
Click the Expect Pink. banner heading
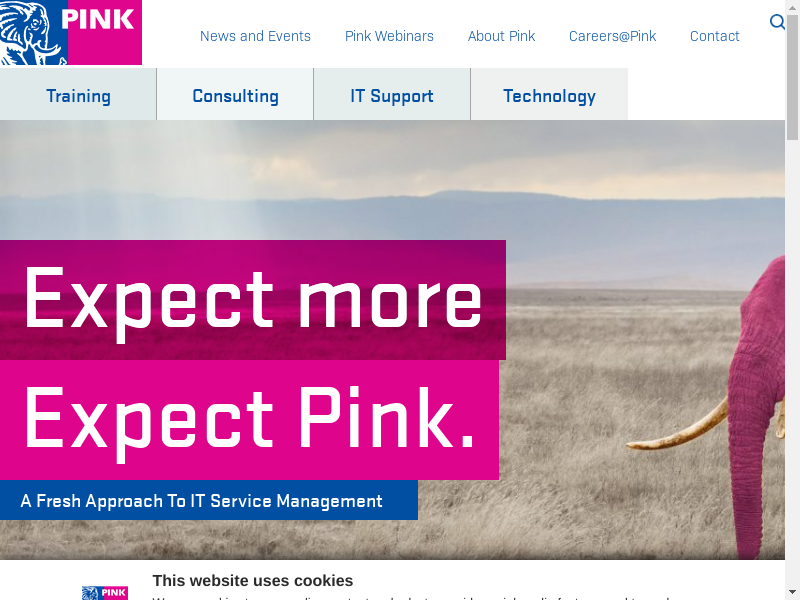pyautogui.click(x=249, y=420)
